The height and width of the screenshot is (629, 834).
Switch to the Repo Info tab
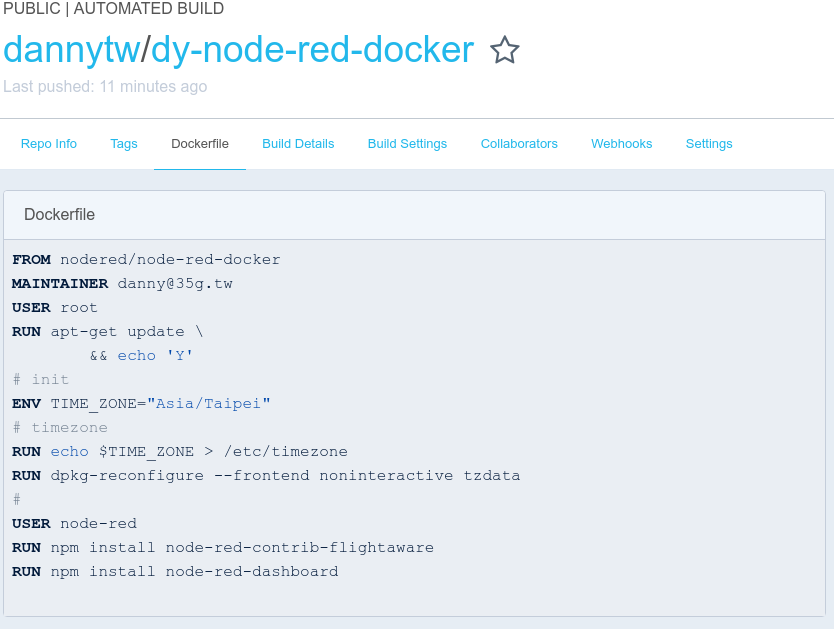click(x=49, y=144)
